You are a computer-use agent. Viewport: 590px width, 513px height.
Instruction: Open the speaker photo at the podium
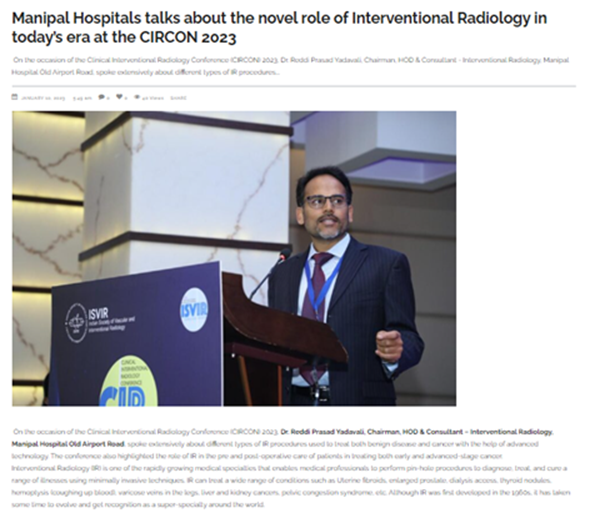tap(234, 258)
